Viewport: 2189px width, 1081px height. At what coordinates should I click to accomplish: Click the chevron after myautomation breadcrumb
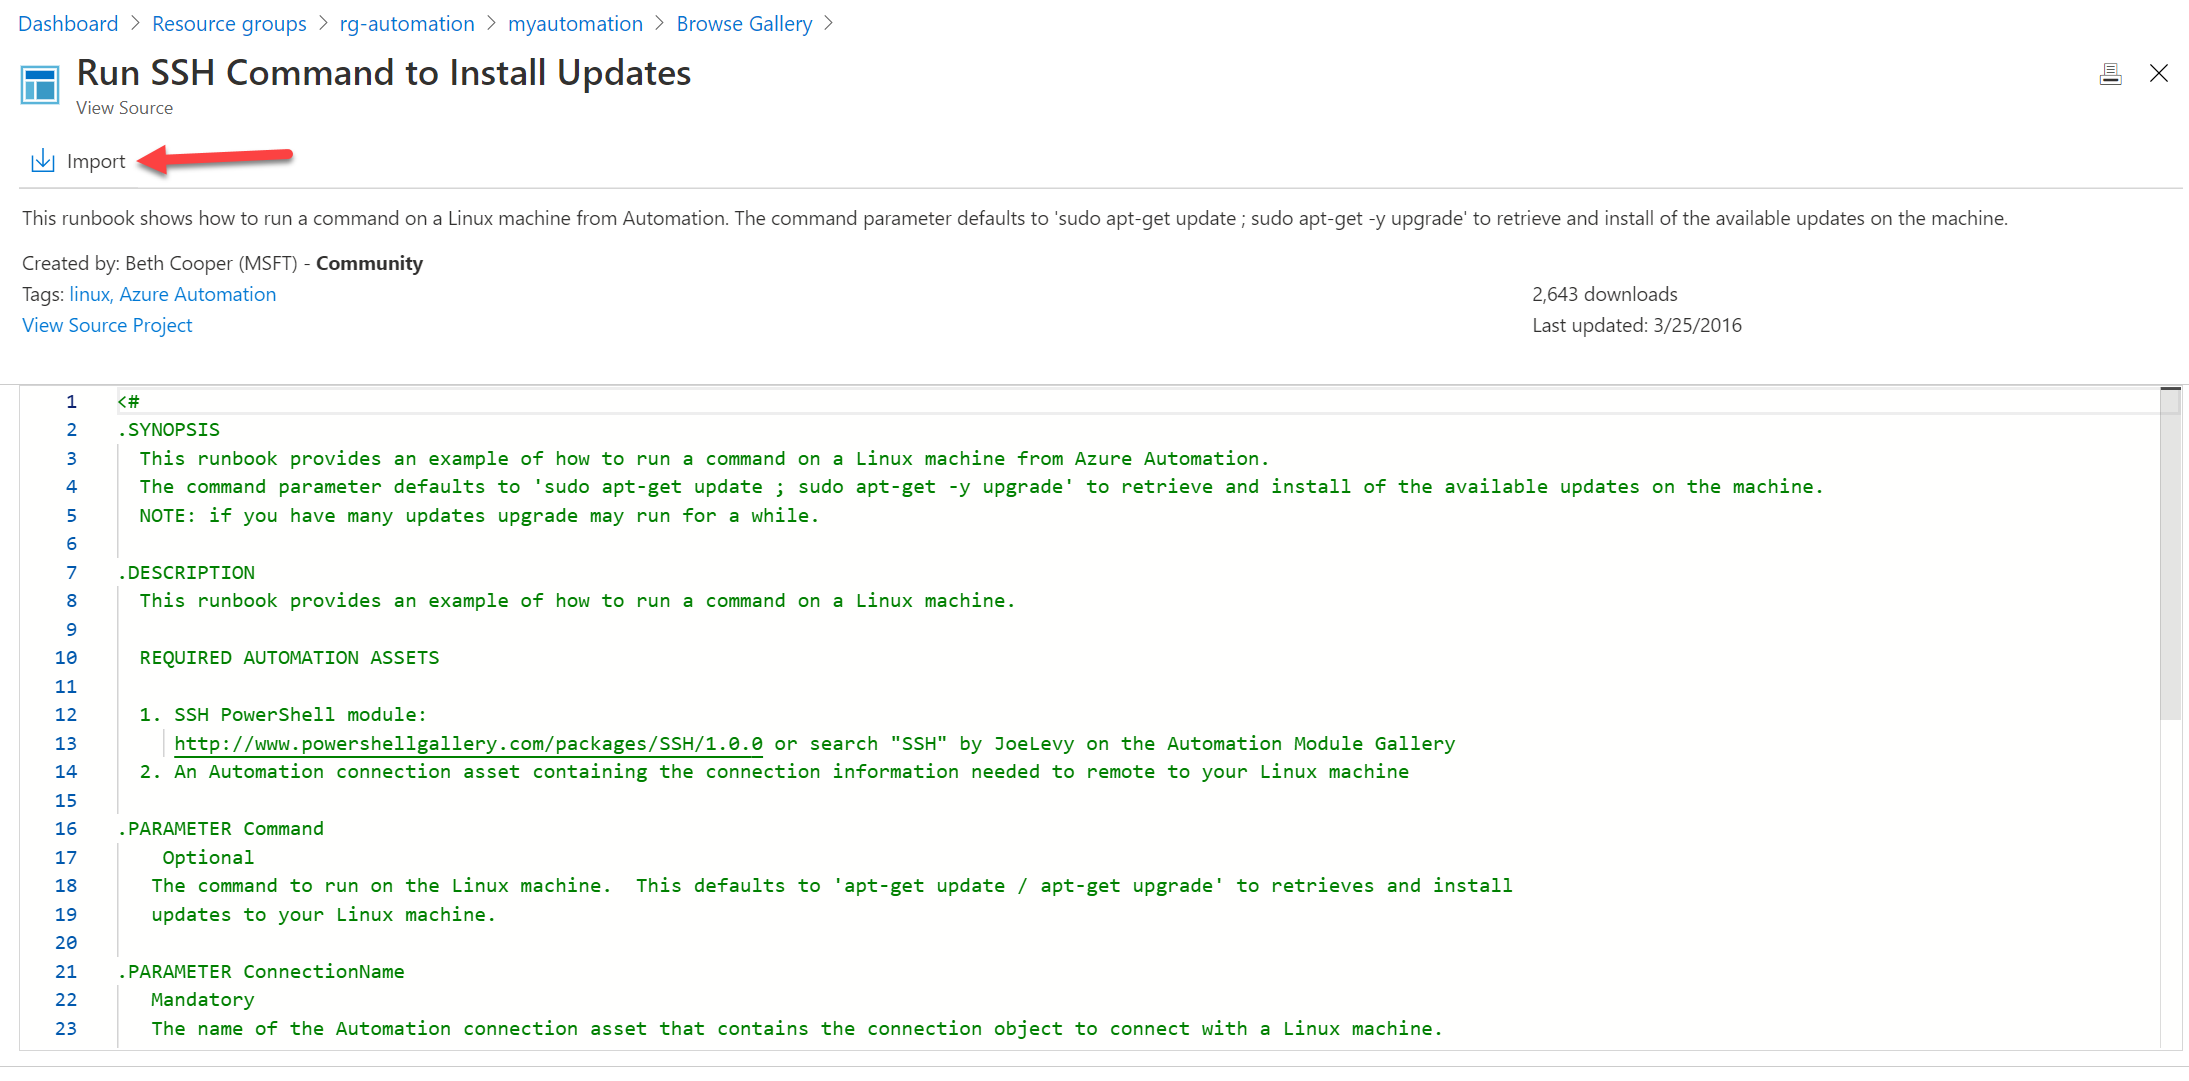[x=659, y=23]
